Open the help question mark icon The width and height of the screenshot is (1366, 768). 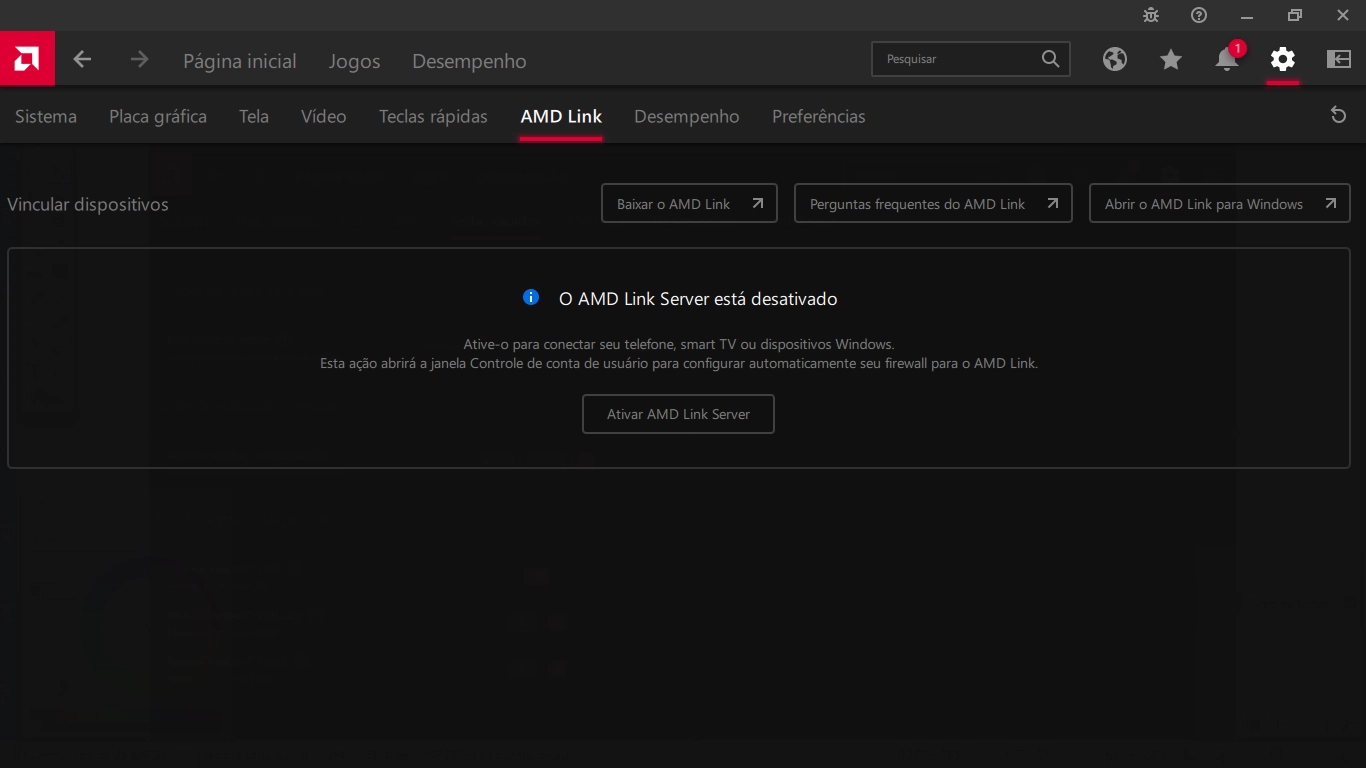tap(1199, 15)
